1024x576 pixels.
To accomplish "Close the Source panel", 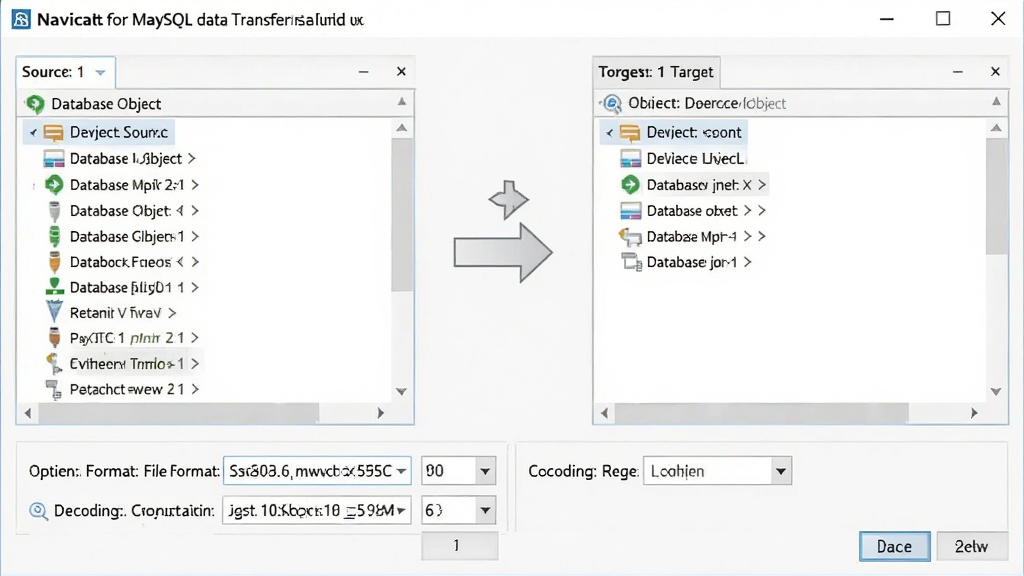I will coord(401,71).
